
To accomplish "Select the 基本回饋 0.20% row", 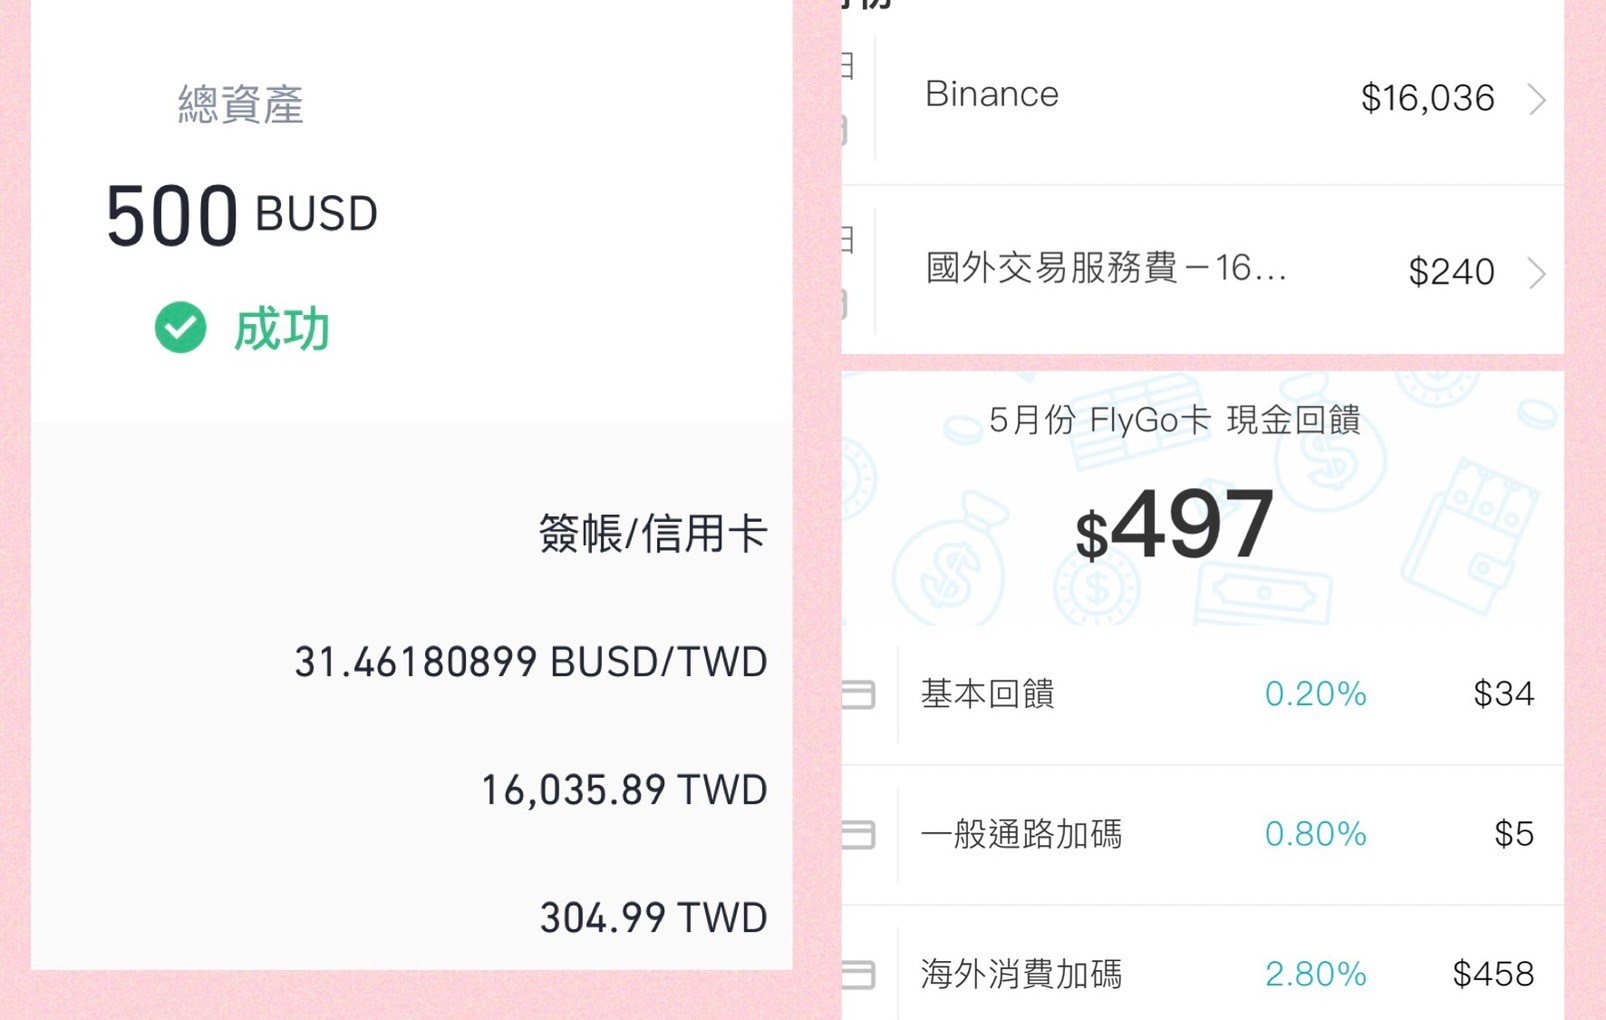I will pyautogui.click(x=1203, y=694).
